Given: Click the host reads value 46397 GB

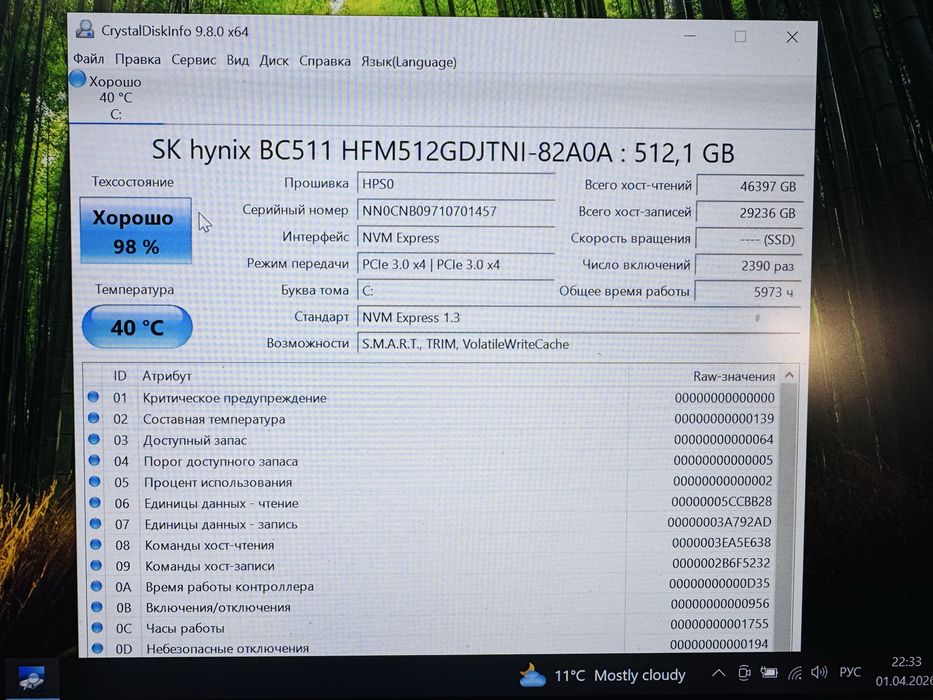Looking at the screenshot, I should pyautogui.click(x=750, y=186).
